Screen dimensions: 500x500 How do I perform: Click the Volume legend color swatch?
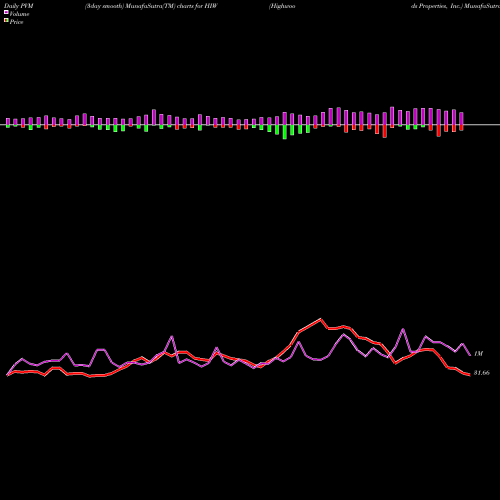click(x=6, y=12)
